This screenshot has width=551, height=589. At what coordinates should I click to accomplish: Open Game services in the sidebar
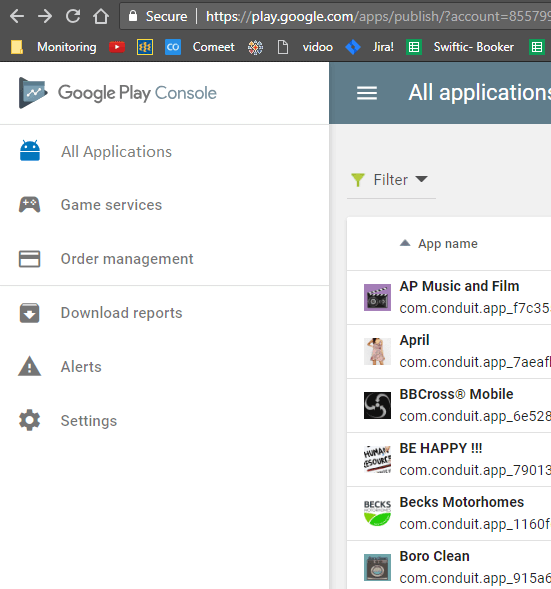[112, 205]
